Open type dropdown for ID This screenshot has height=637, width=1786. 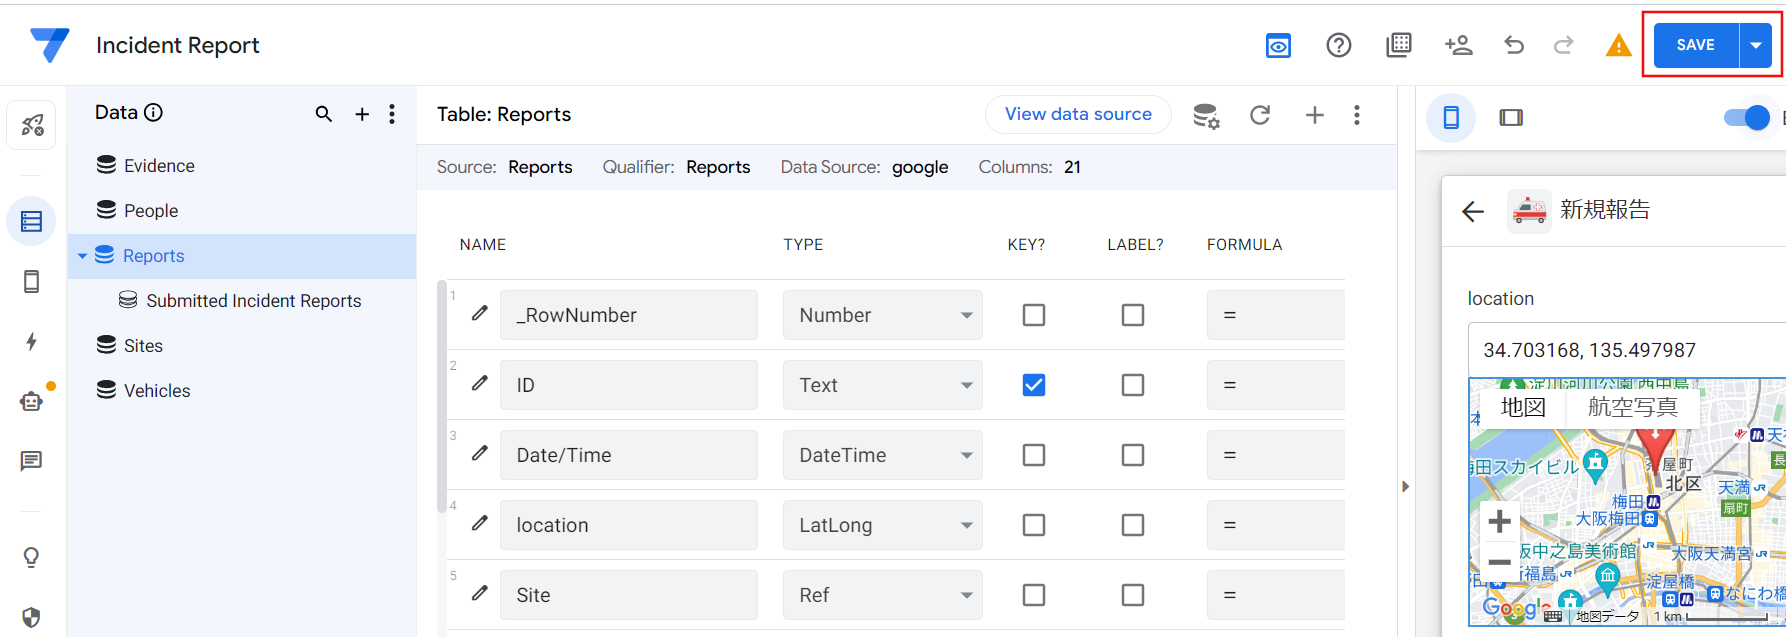[x=882, y=385]
